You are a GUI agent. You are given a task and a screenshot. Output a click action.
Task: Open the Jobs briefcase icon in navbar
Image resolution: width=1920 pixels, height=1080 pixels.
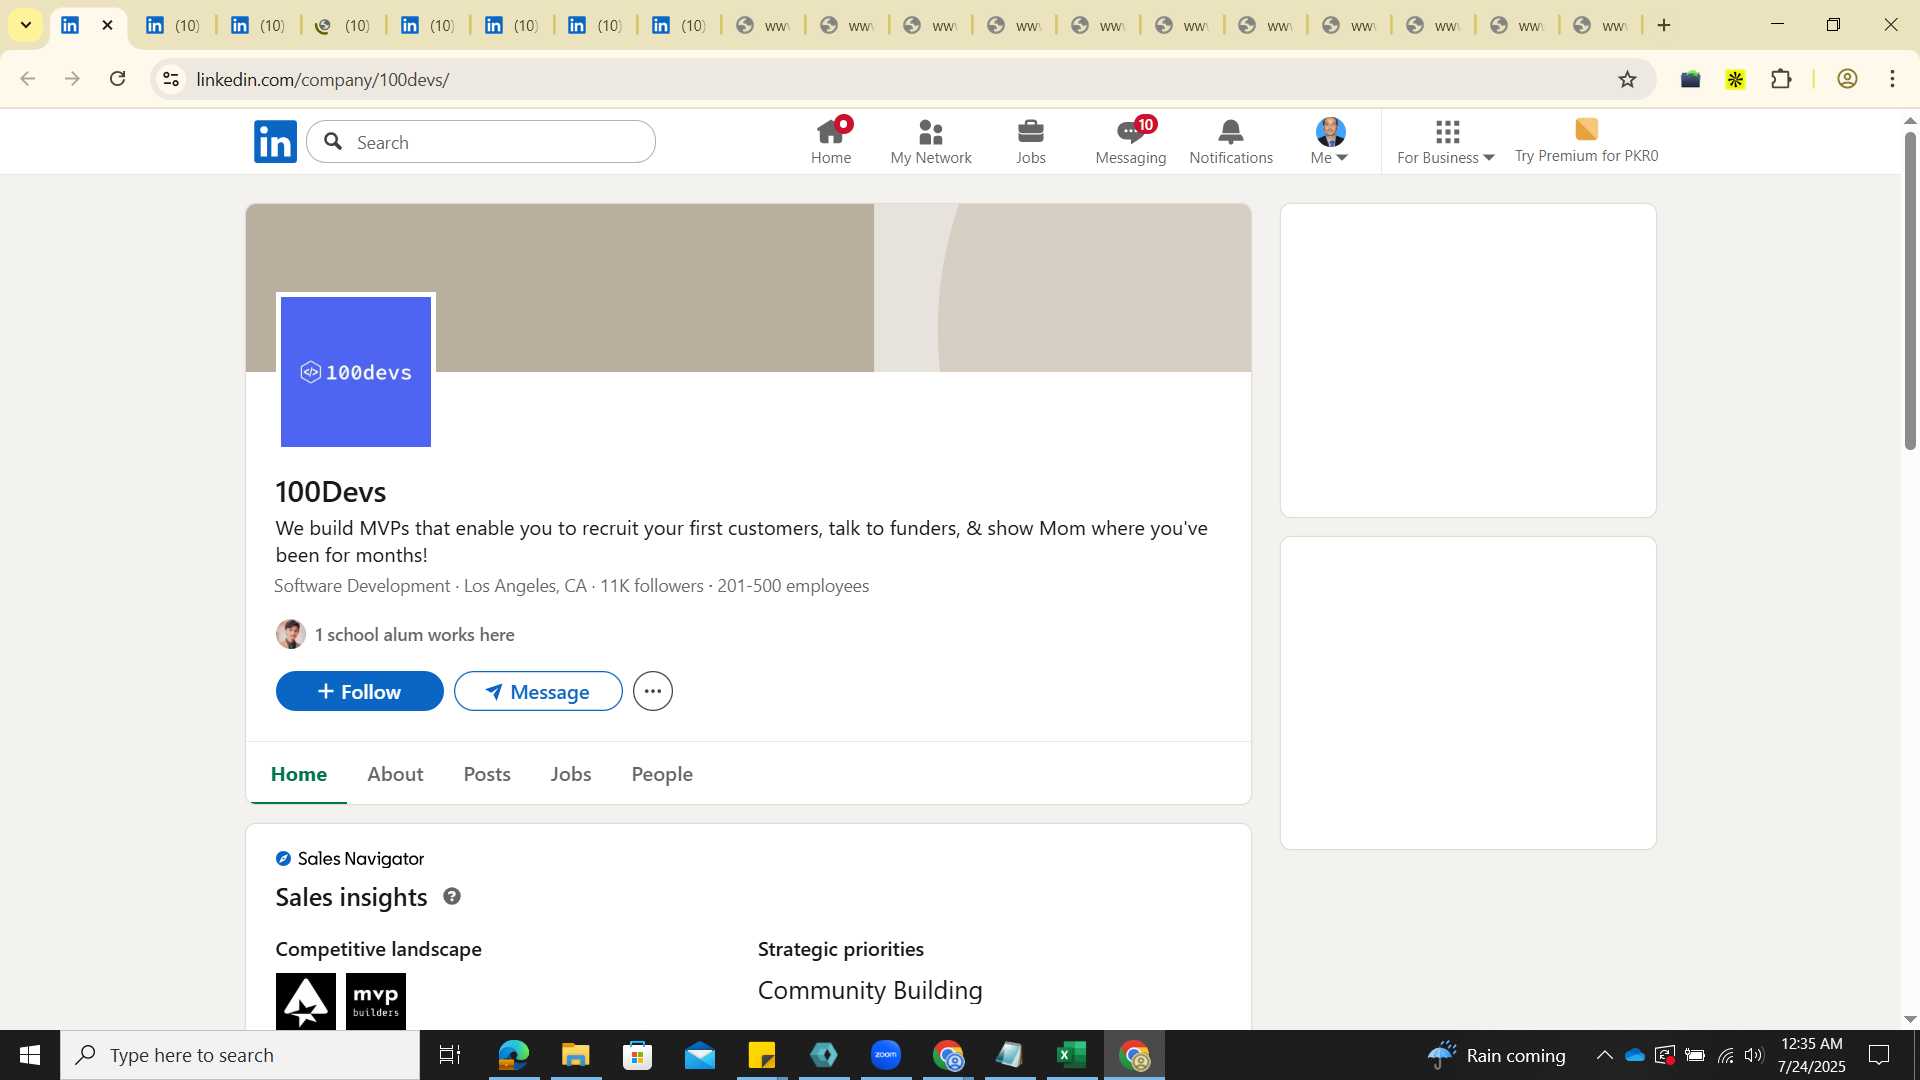tap(1031, 141)
